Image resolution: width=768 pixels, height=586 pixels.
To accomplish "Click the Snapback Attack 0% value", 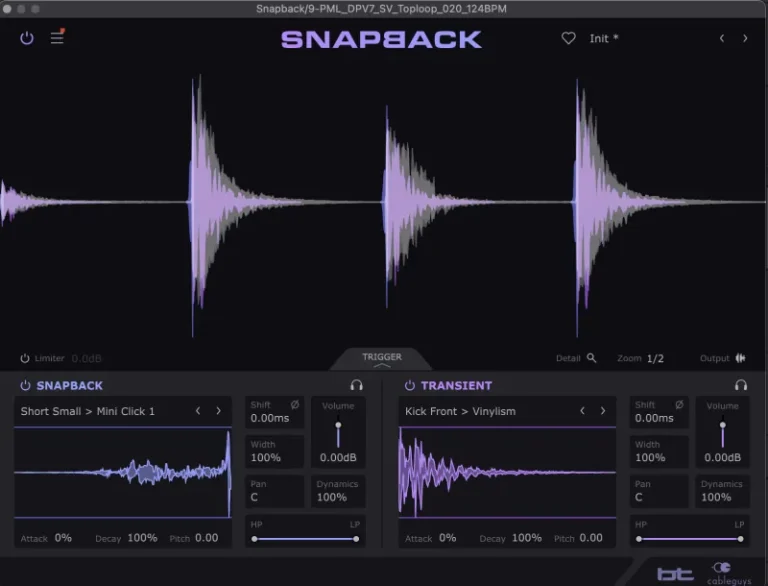I will coord(63,538).
